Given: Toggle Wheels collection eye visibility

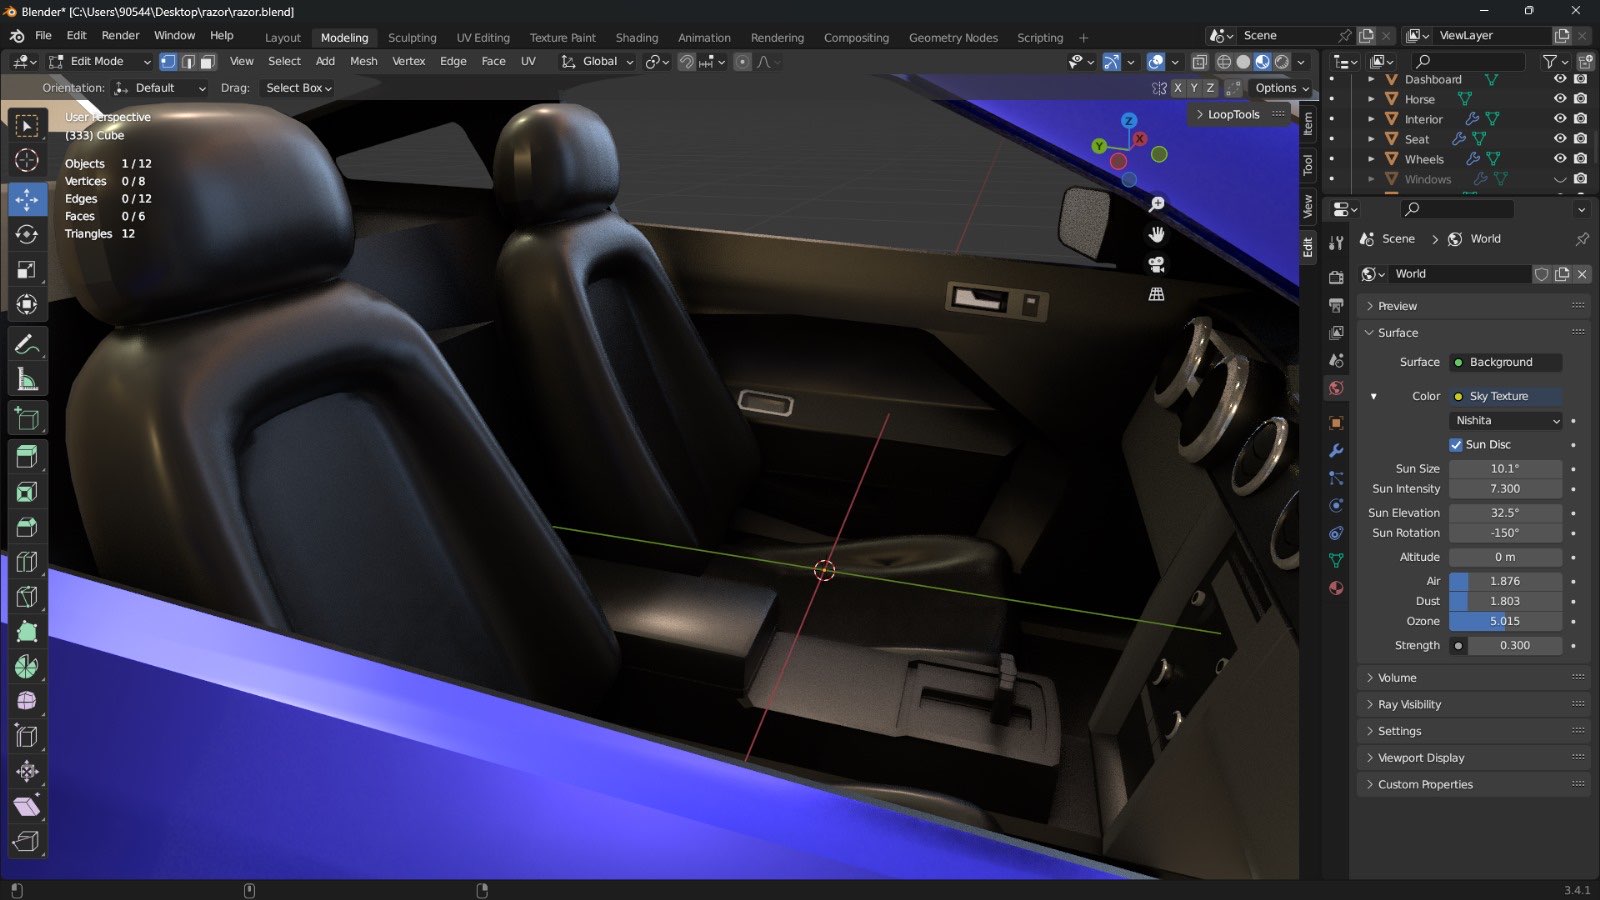Looking at the screenshot, I should 1560,159.
